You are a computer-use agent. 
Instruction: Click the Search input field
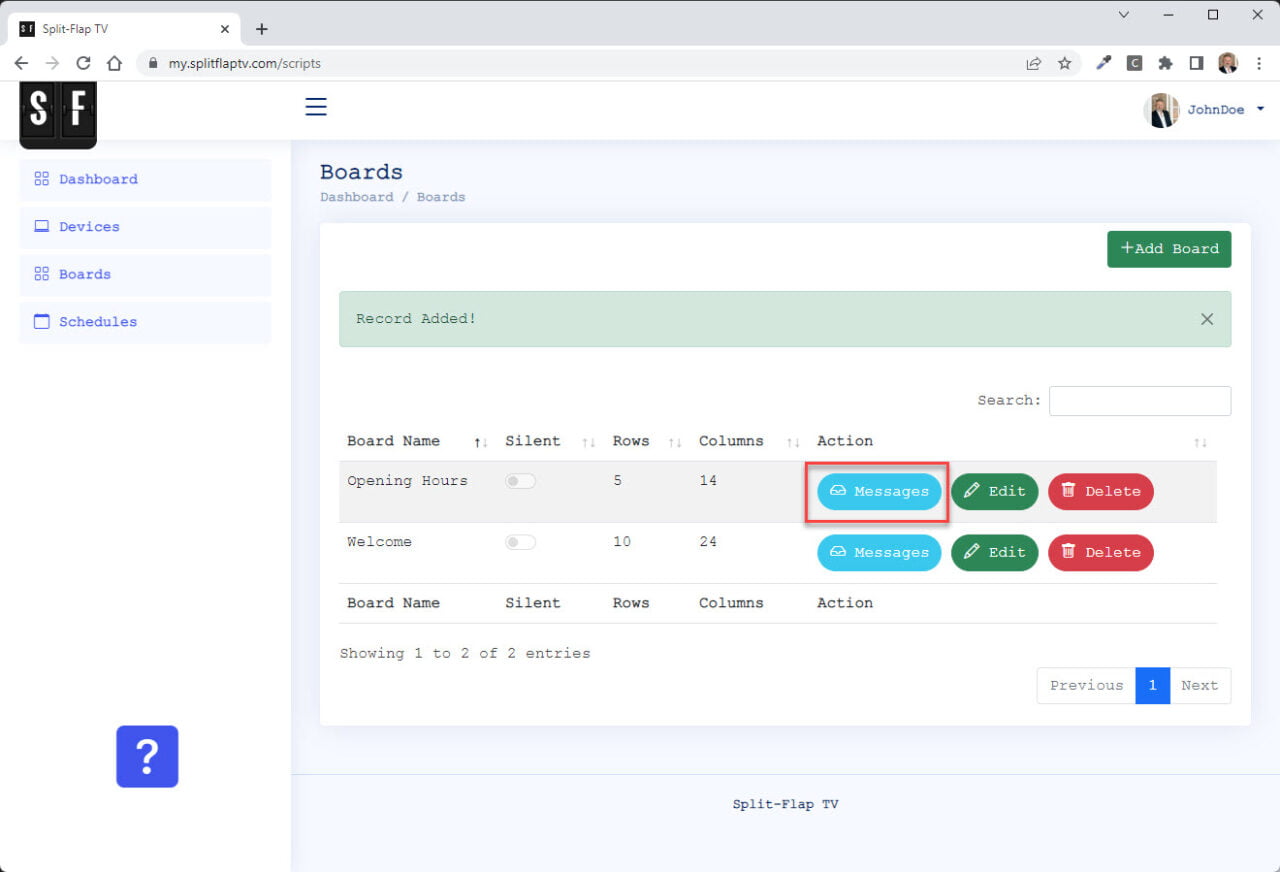click(x=1140, y=401)
